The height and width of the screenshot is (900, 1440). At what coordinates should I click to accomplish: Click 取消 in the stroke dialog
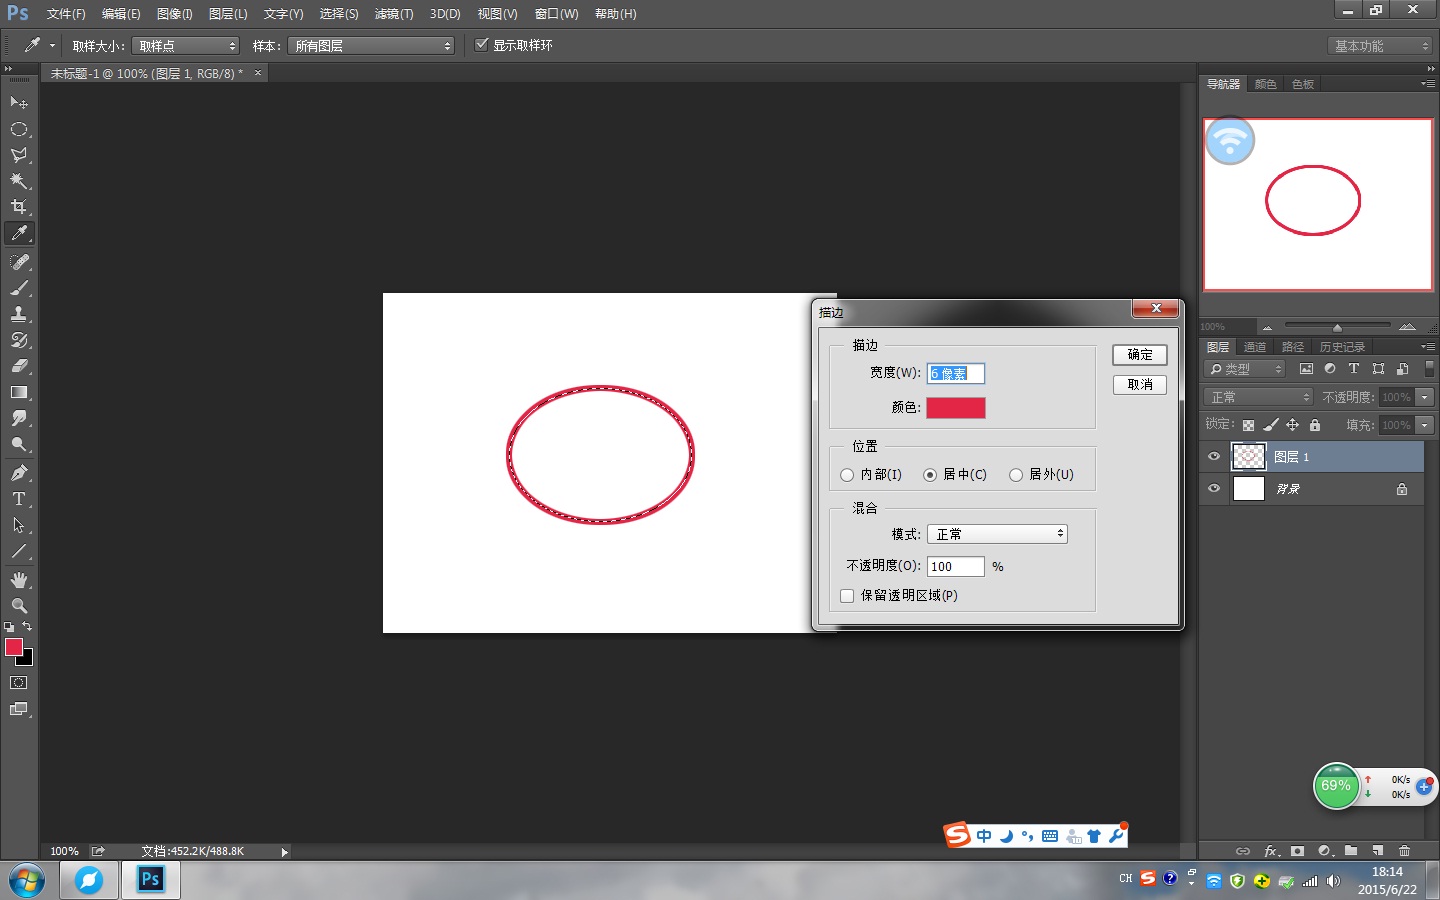click(1140, 385)
